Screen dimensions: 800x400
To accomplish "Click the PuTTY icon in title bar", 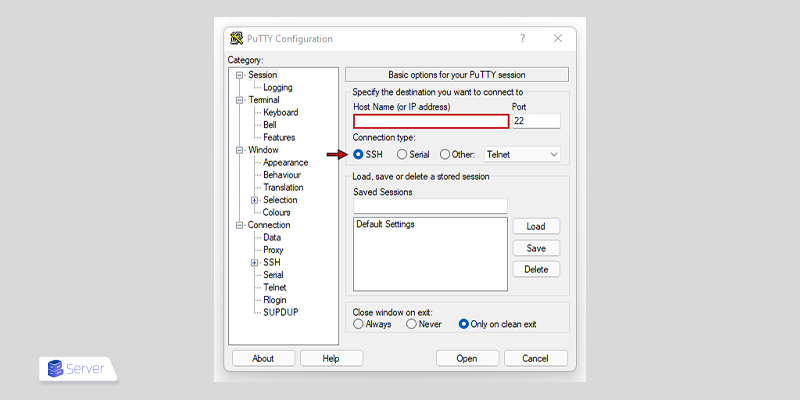I will pyautogui.click(x=236, y=38).
